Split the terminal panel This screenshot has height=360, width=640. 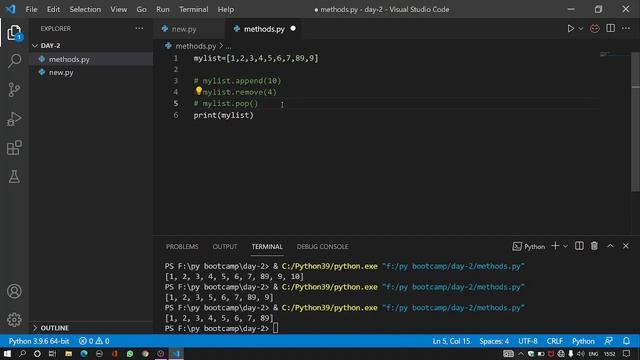click(x=579, y=246)
